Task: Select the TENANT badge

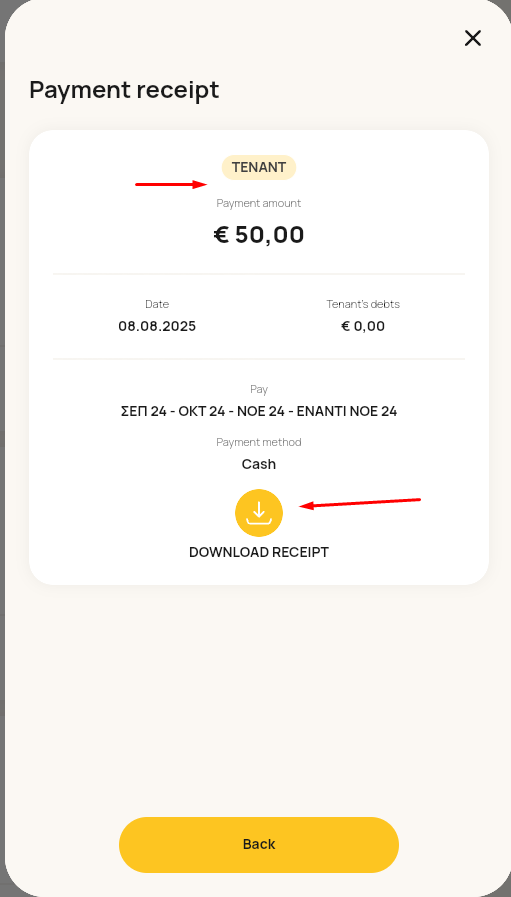Action: [259, 167]
